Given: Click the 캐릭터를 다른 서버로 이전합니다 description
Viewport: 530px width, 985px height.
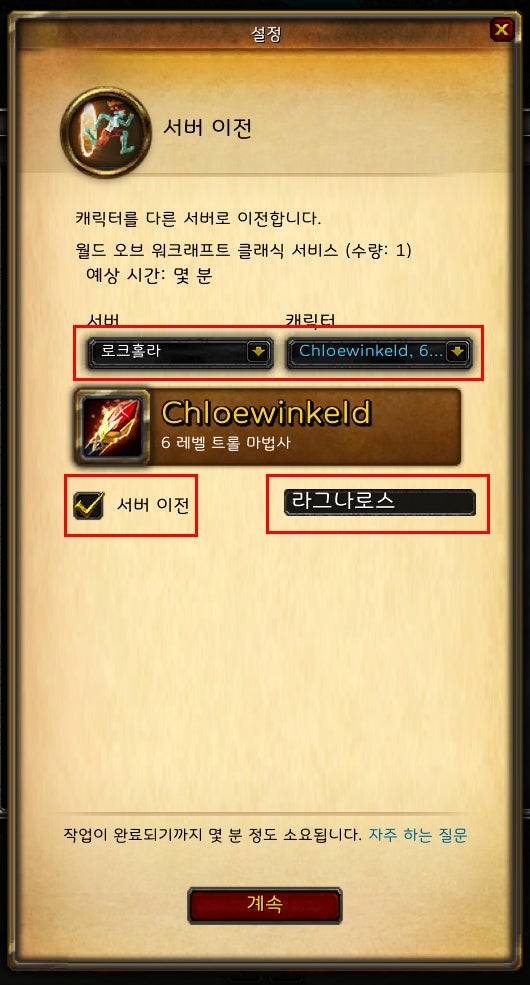Looking at the screenshot, I should 198,219.
